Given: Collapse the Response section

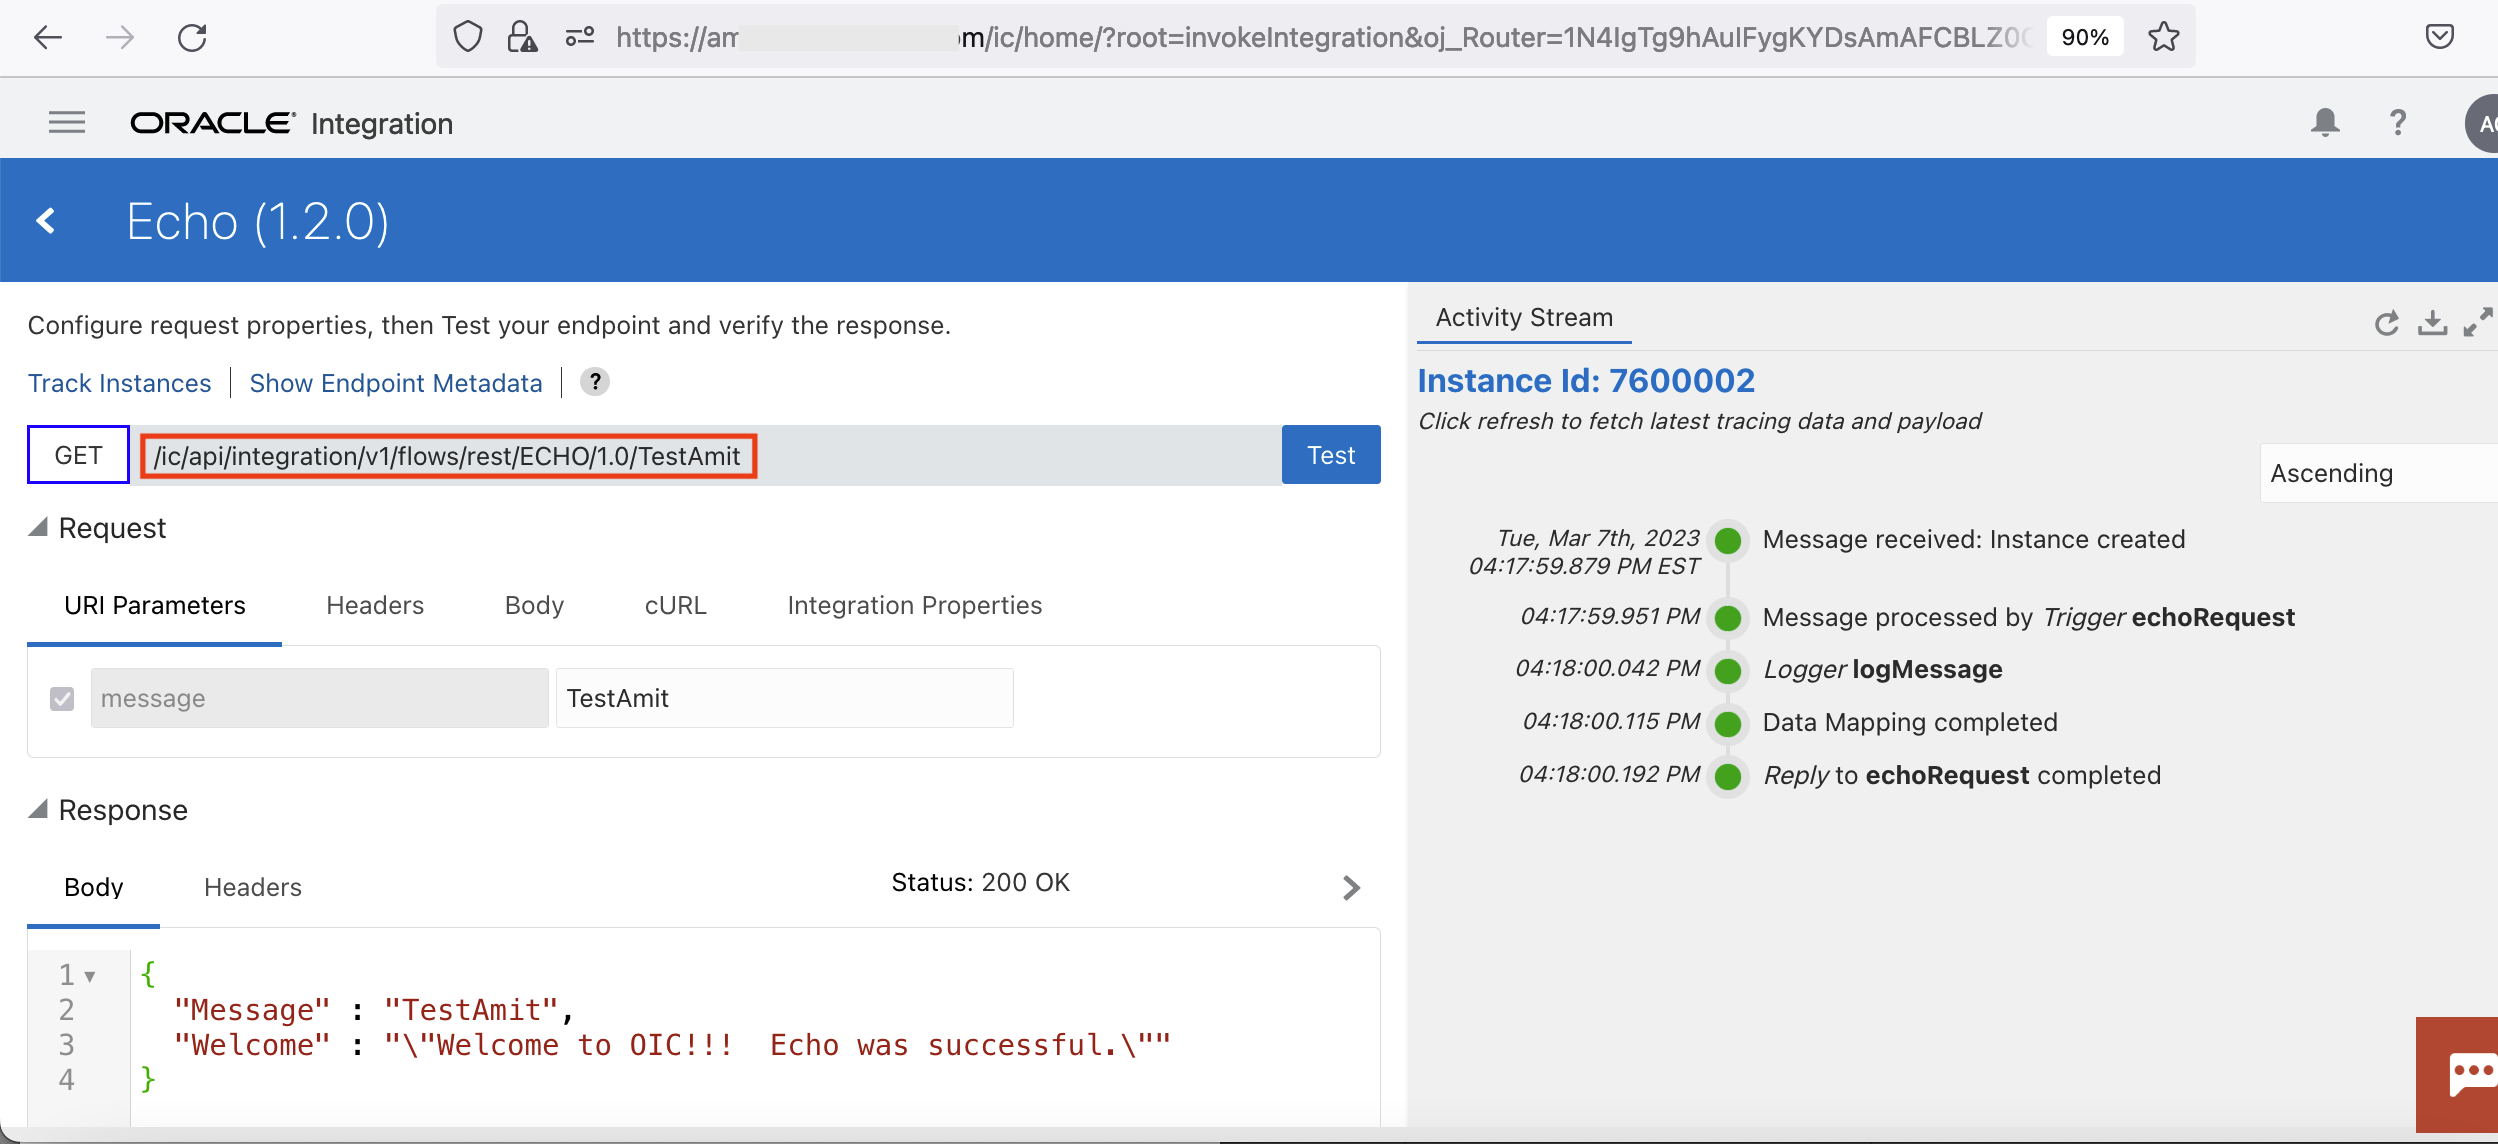Looking at the screenshot, I should (39, 810).
